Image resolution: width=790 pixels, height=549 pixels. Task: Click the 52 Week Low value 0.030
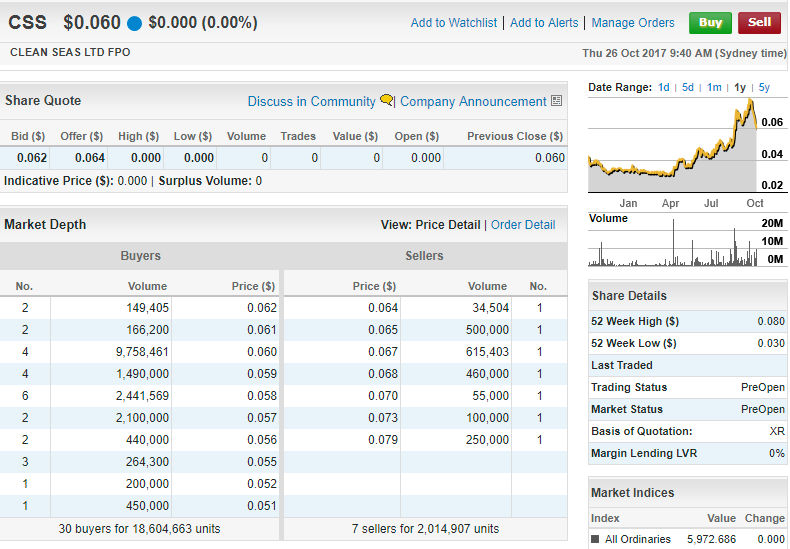(771, 344)
